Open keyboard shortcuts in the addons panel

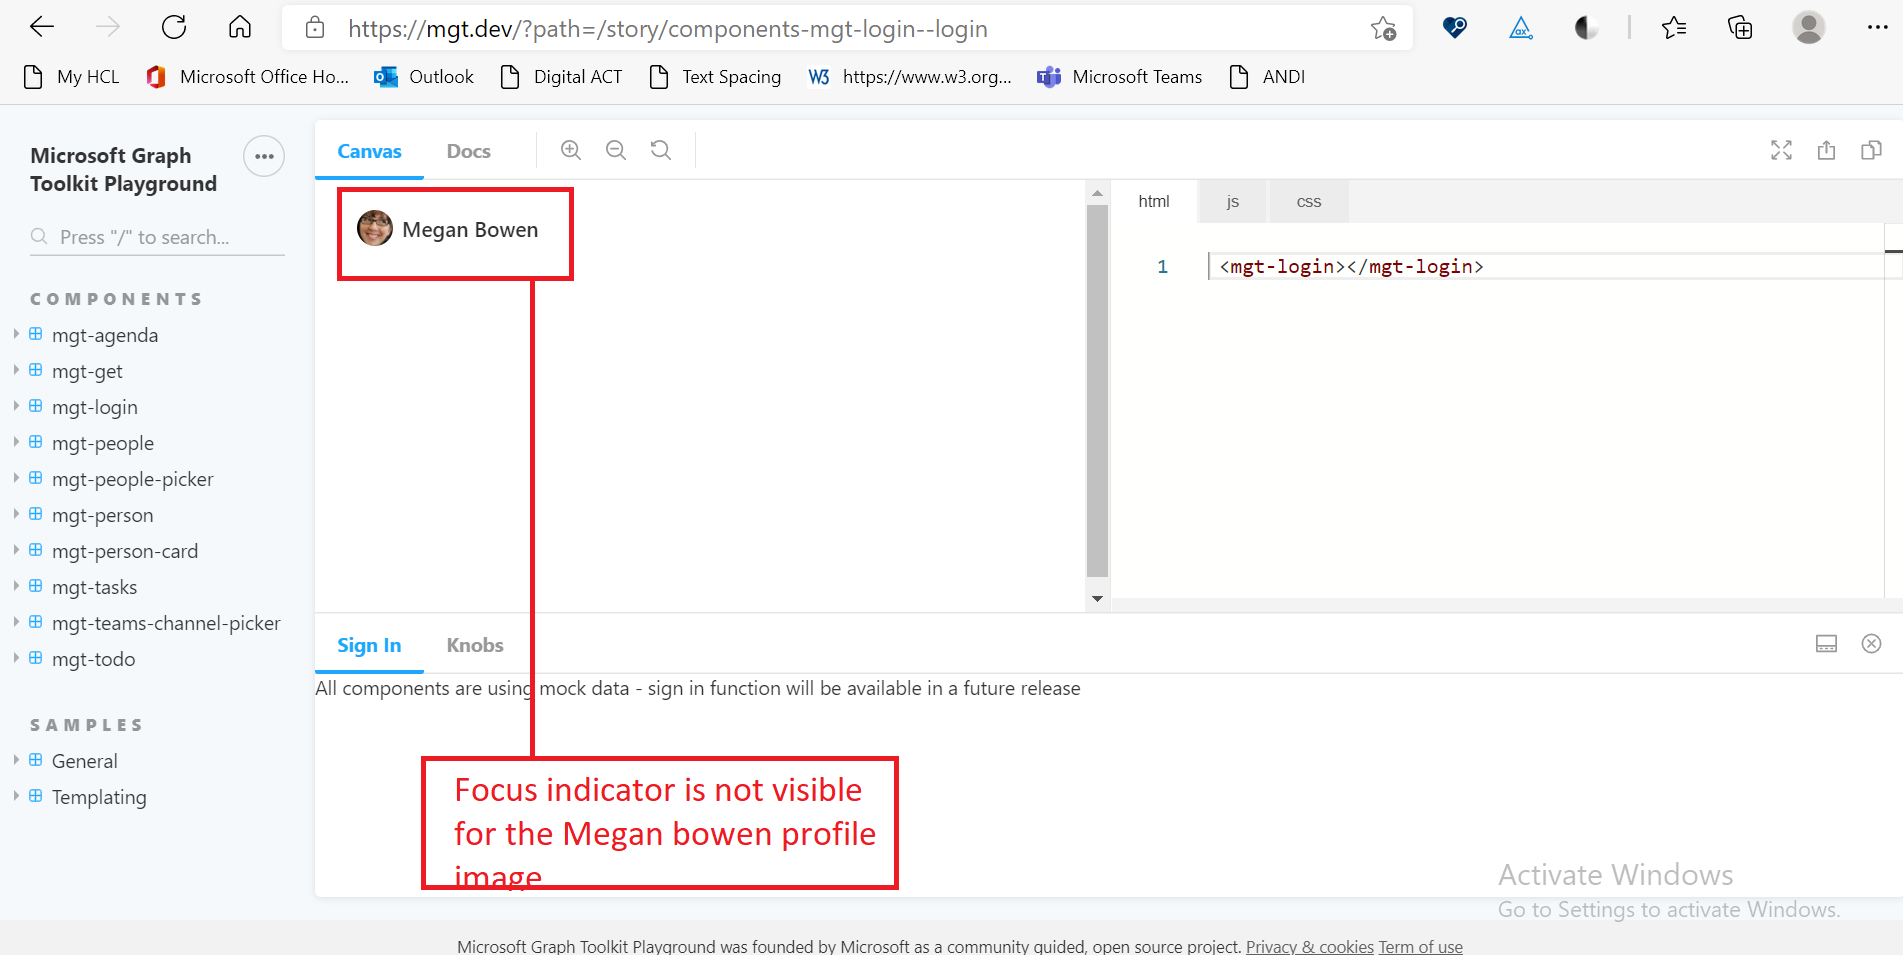coord(1827,643)
